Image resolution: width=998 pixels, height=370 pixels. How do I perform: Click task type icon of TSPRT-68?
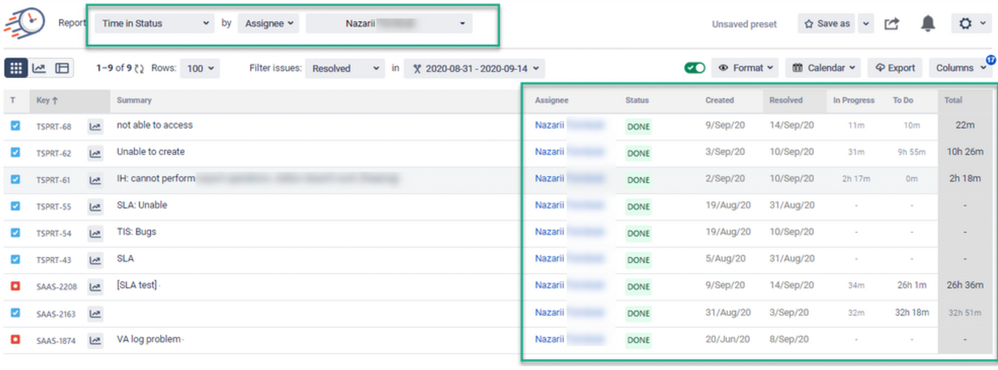click(x=16, y=126)
